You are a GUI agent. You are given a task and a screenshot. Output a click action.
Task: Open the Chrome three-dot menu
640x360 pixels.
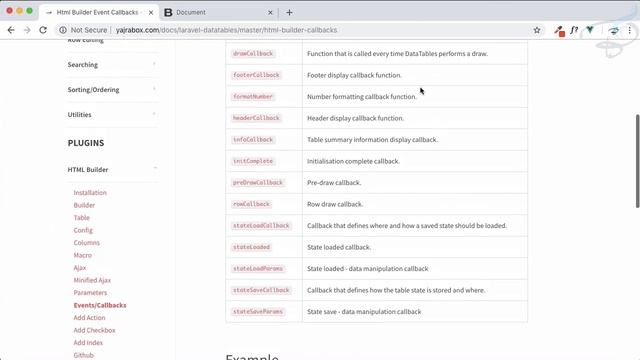629,30
